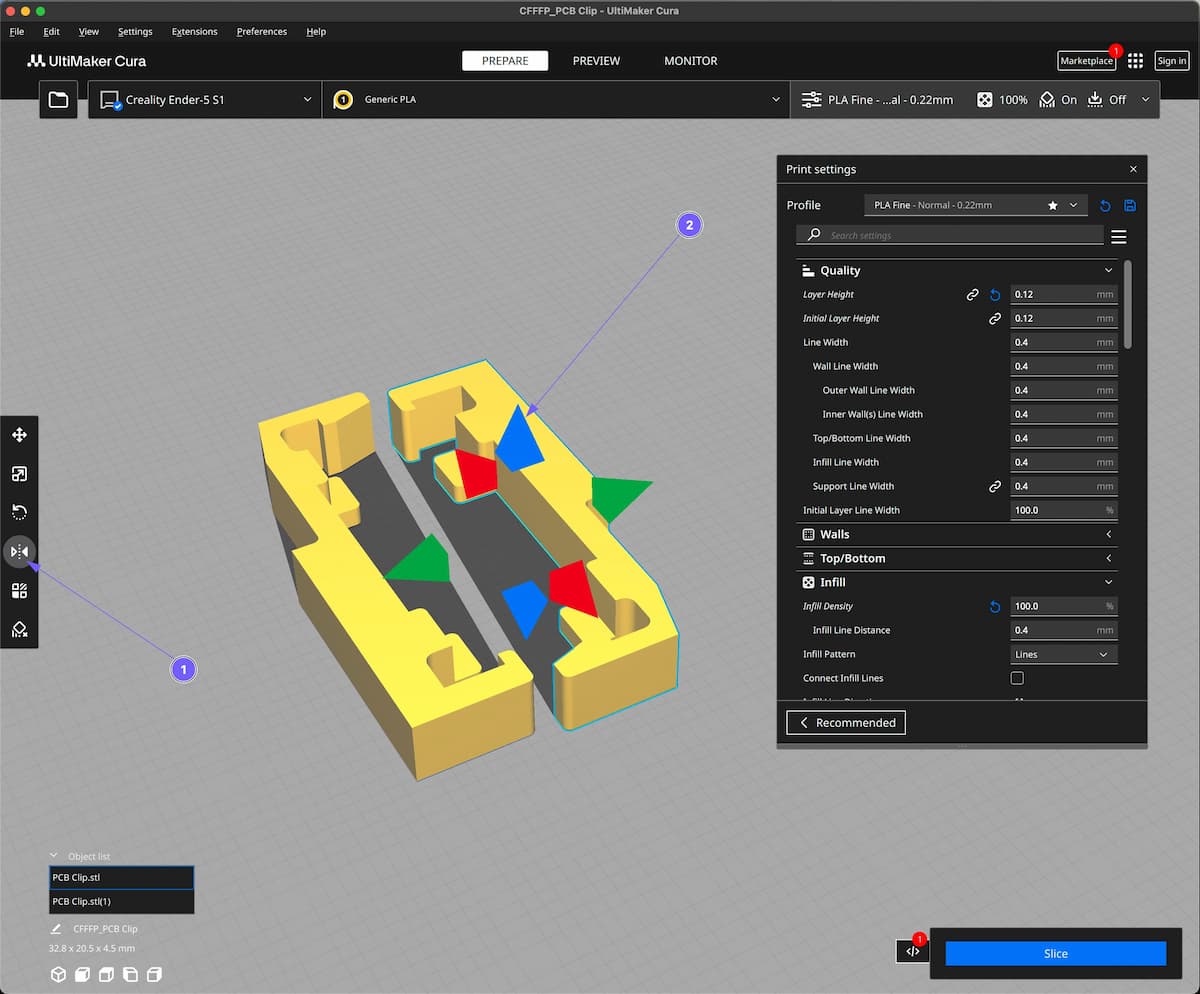Switch to the PREVIEW stage
Image resolution: width=1200 pixels, height=994 pixels.
[596, 61]
